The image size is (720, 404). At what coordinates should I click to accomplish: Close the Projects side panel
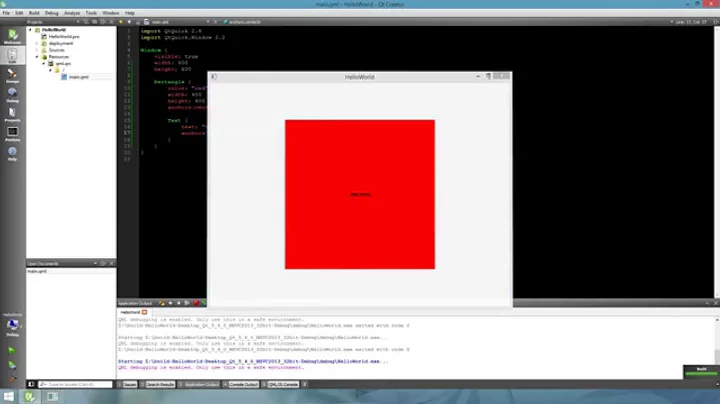coord(112,22)
